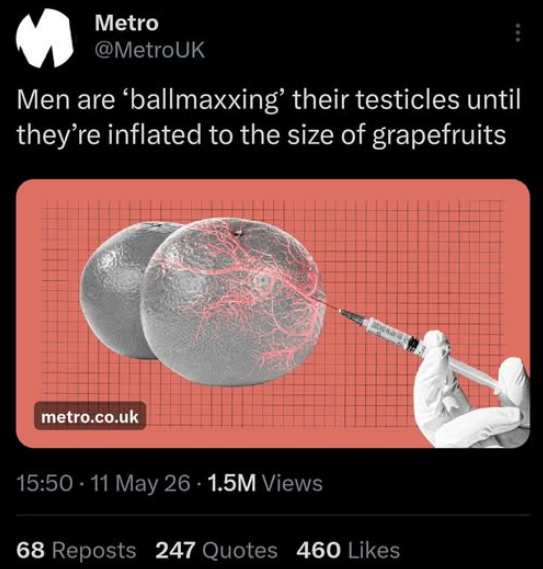
Task: Click the tweet headline text
Action: (269, 117)
